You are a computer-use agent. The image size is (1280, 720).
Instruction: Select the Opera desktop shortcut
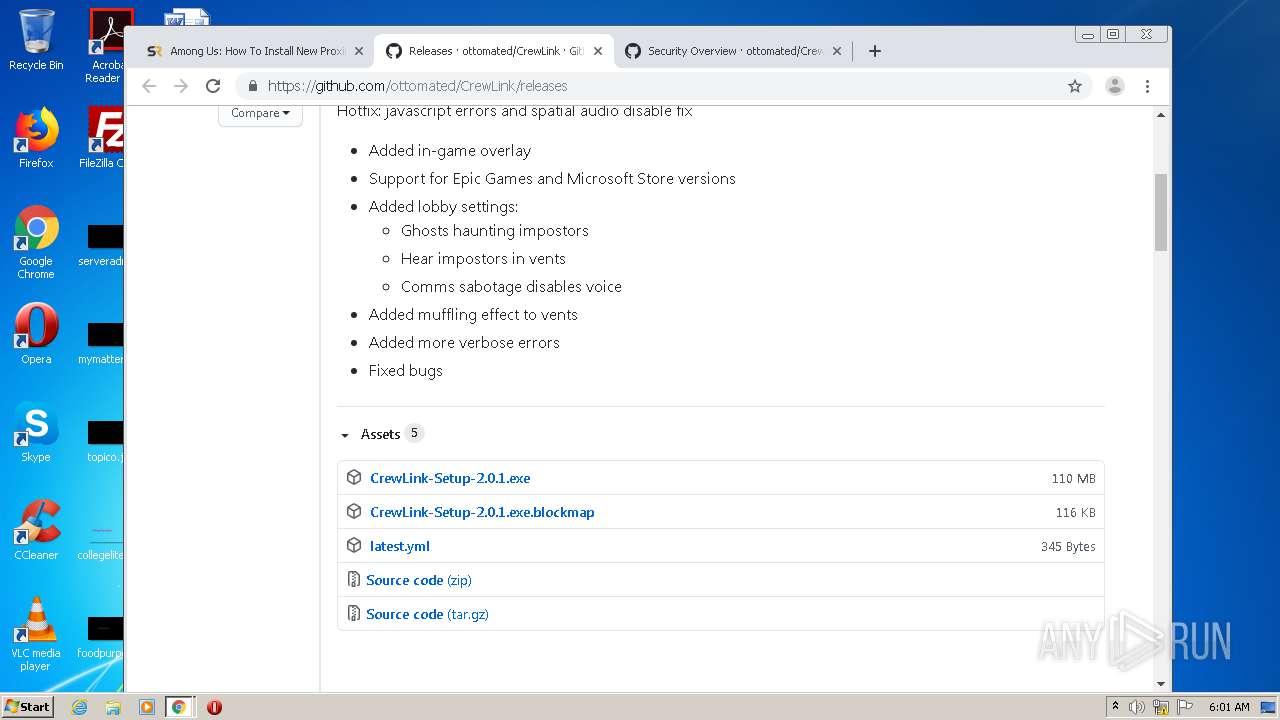click(36, 334)
